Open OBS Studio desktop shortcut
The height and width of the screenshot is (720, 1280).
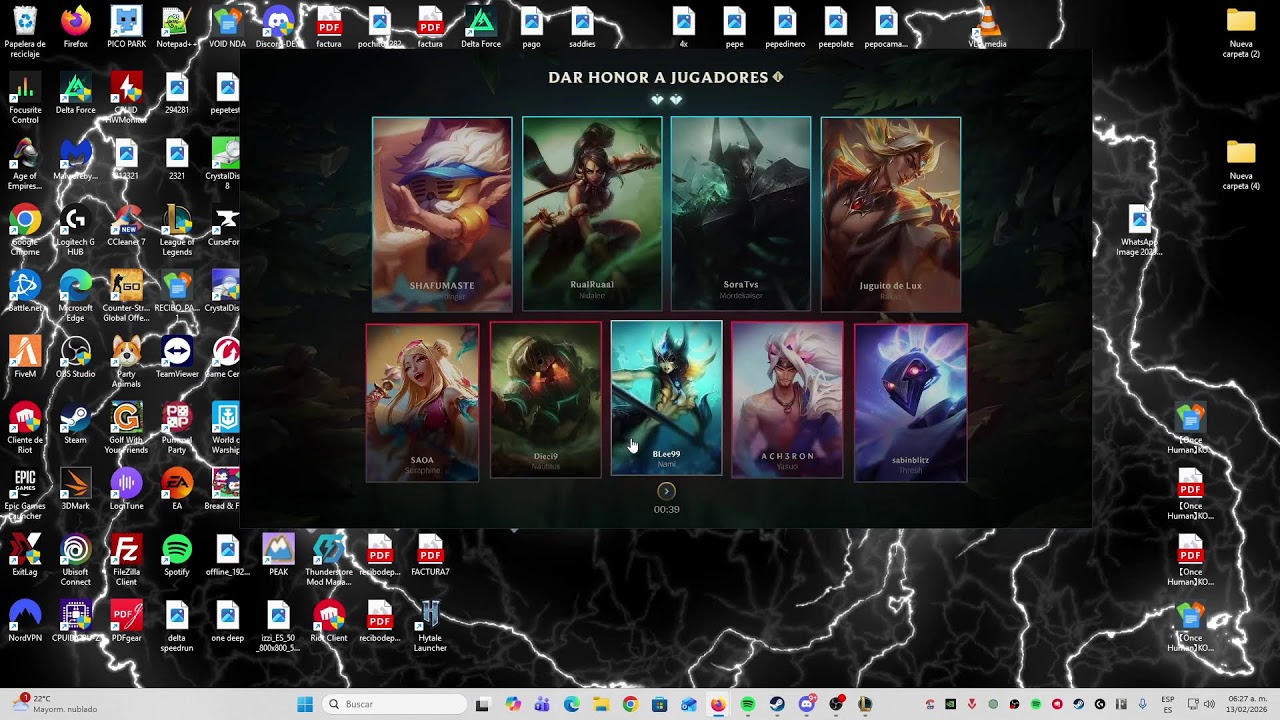[x=75, y=358]
